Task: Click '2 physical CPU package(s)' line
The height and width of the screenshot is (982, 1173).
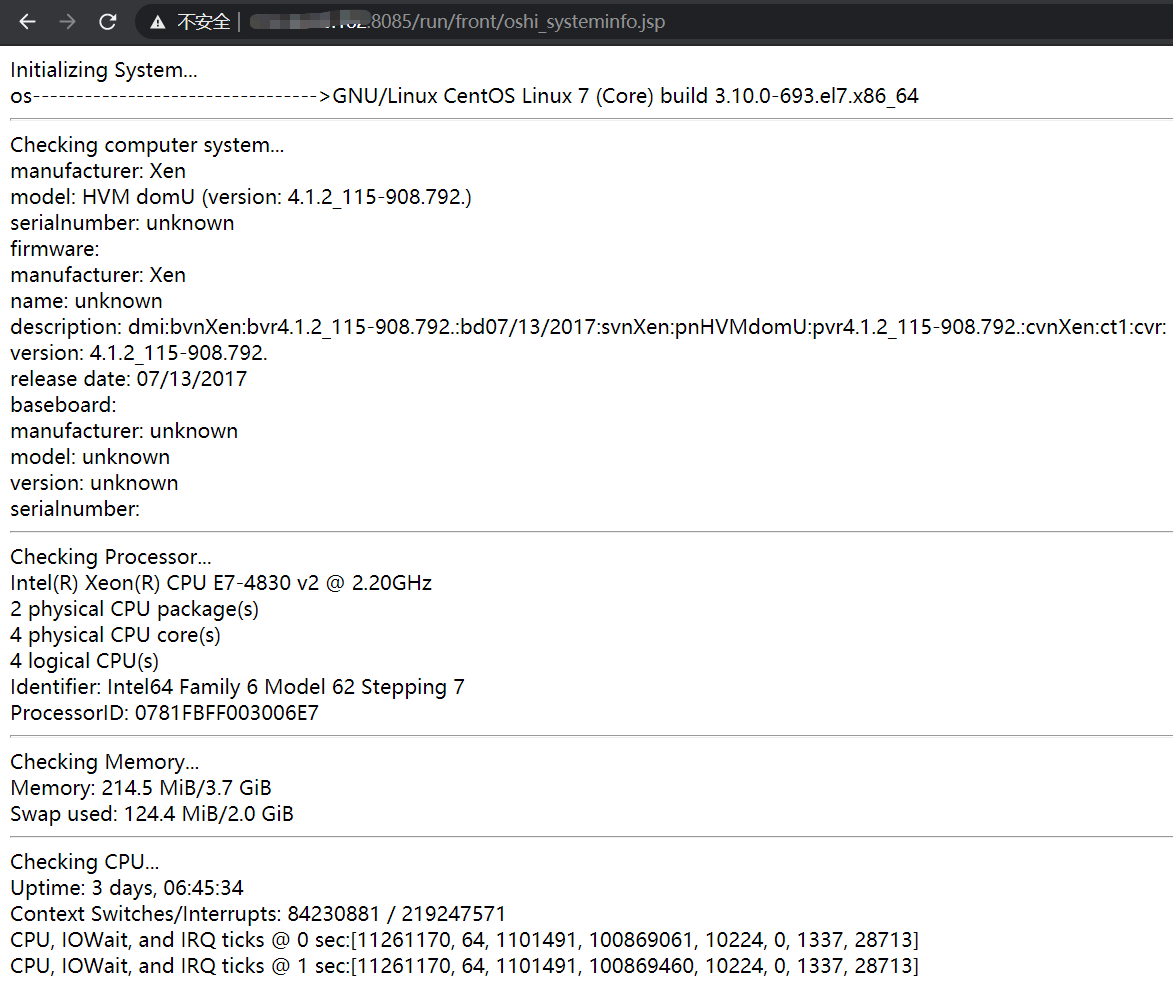Action: 135,610
